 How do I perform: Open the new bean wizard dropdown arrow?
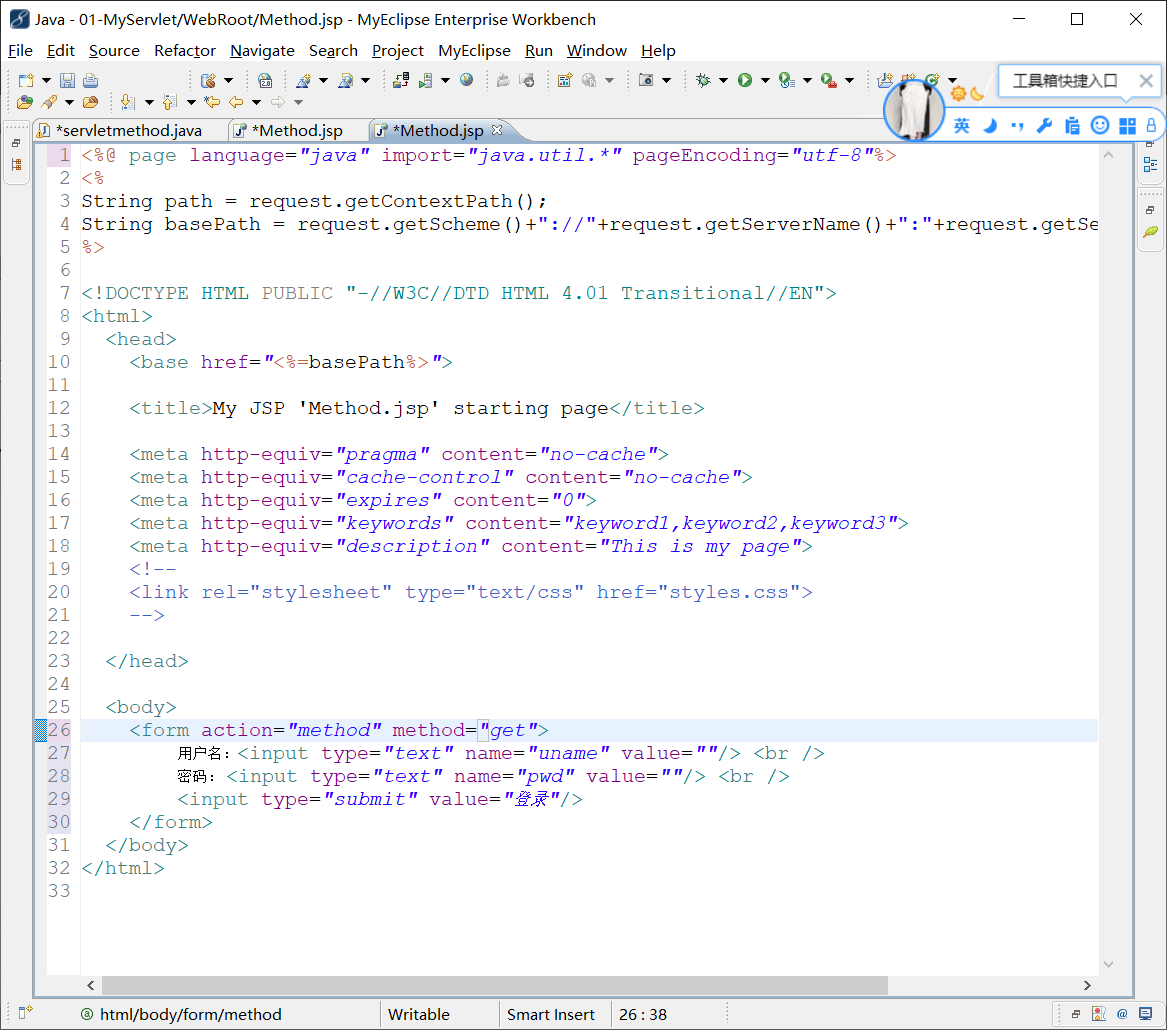pyautogui.click(x=228, y=80)
